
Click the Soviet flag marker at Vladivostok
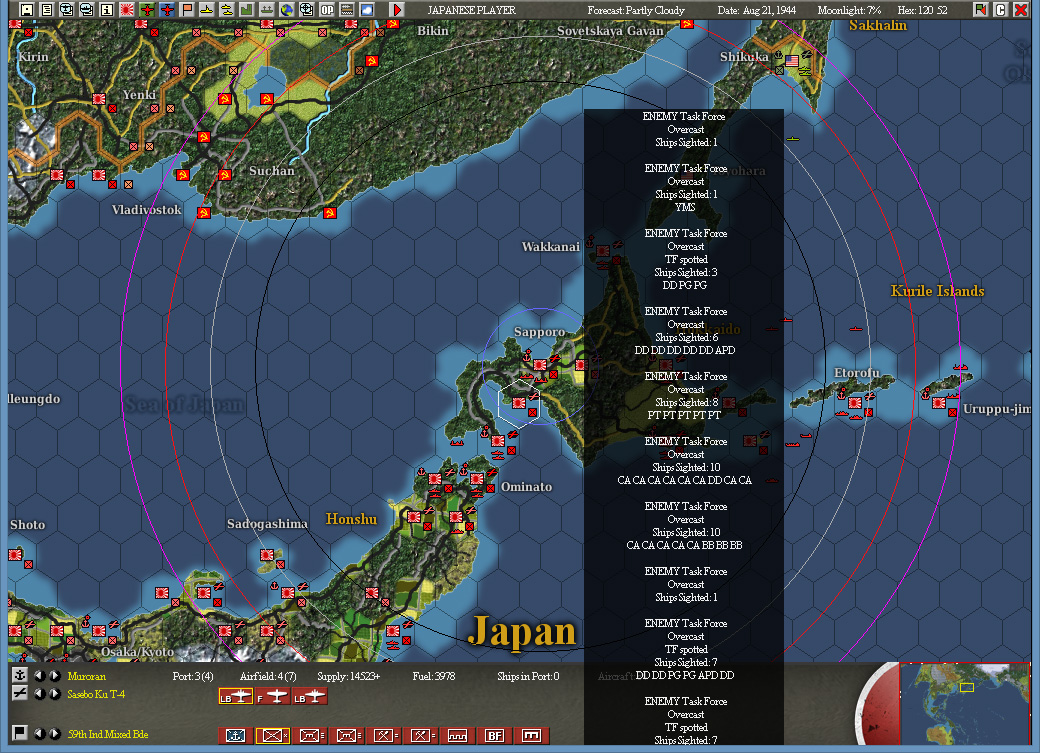[x=204, y=213]
